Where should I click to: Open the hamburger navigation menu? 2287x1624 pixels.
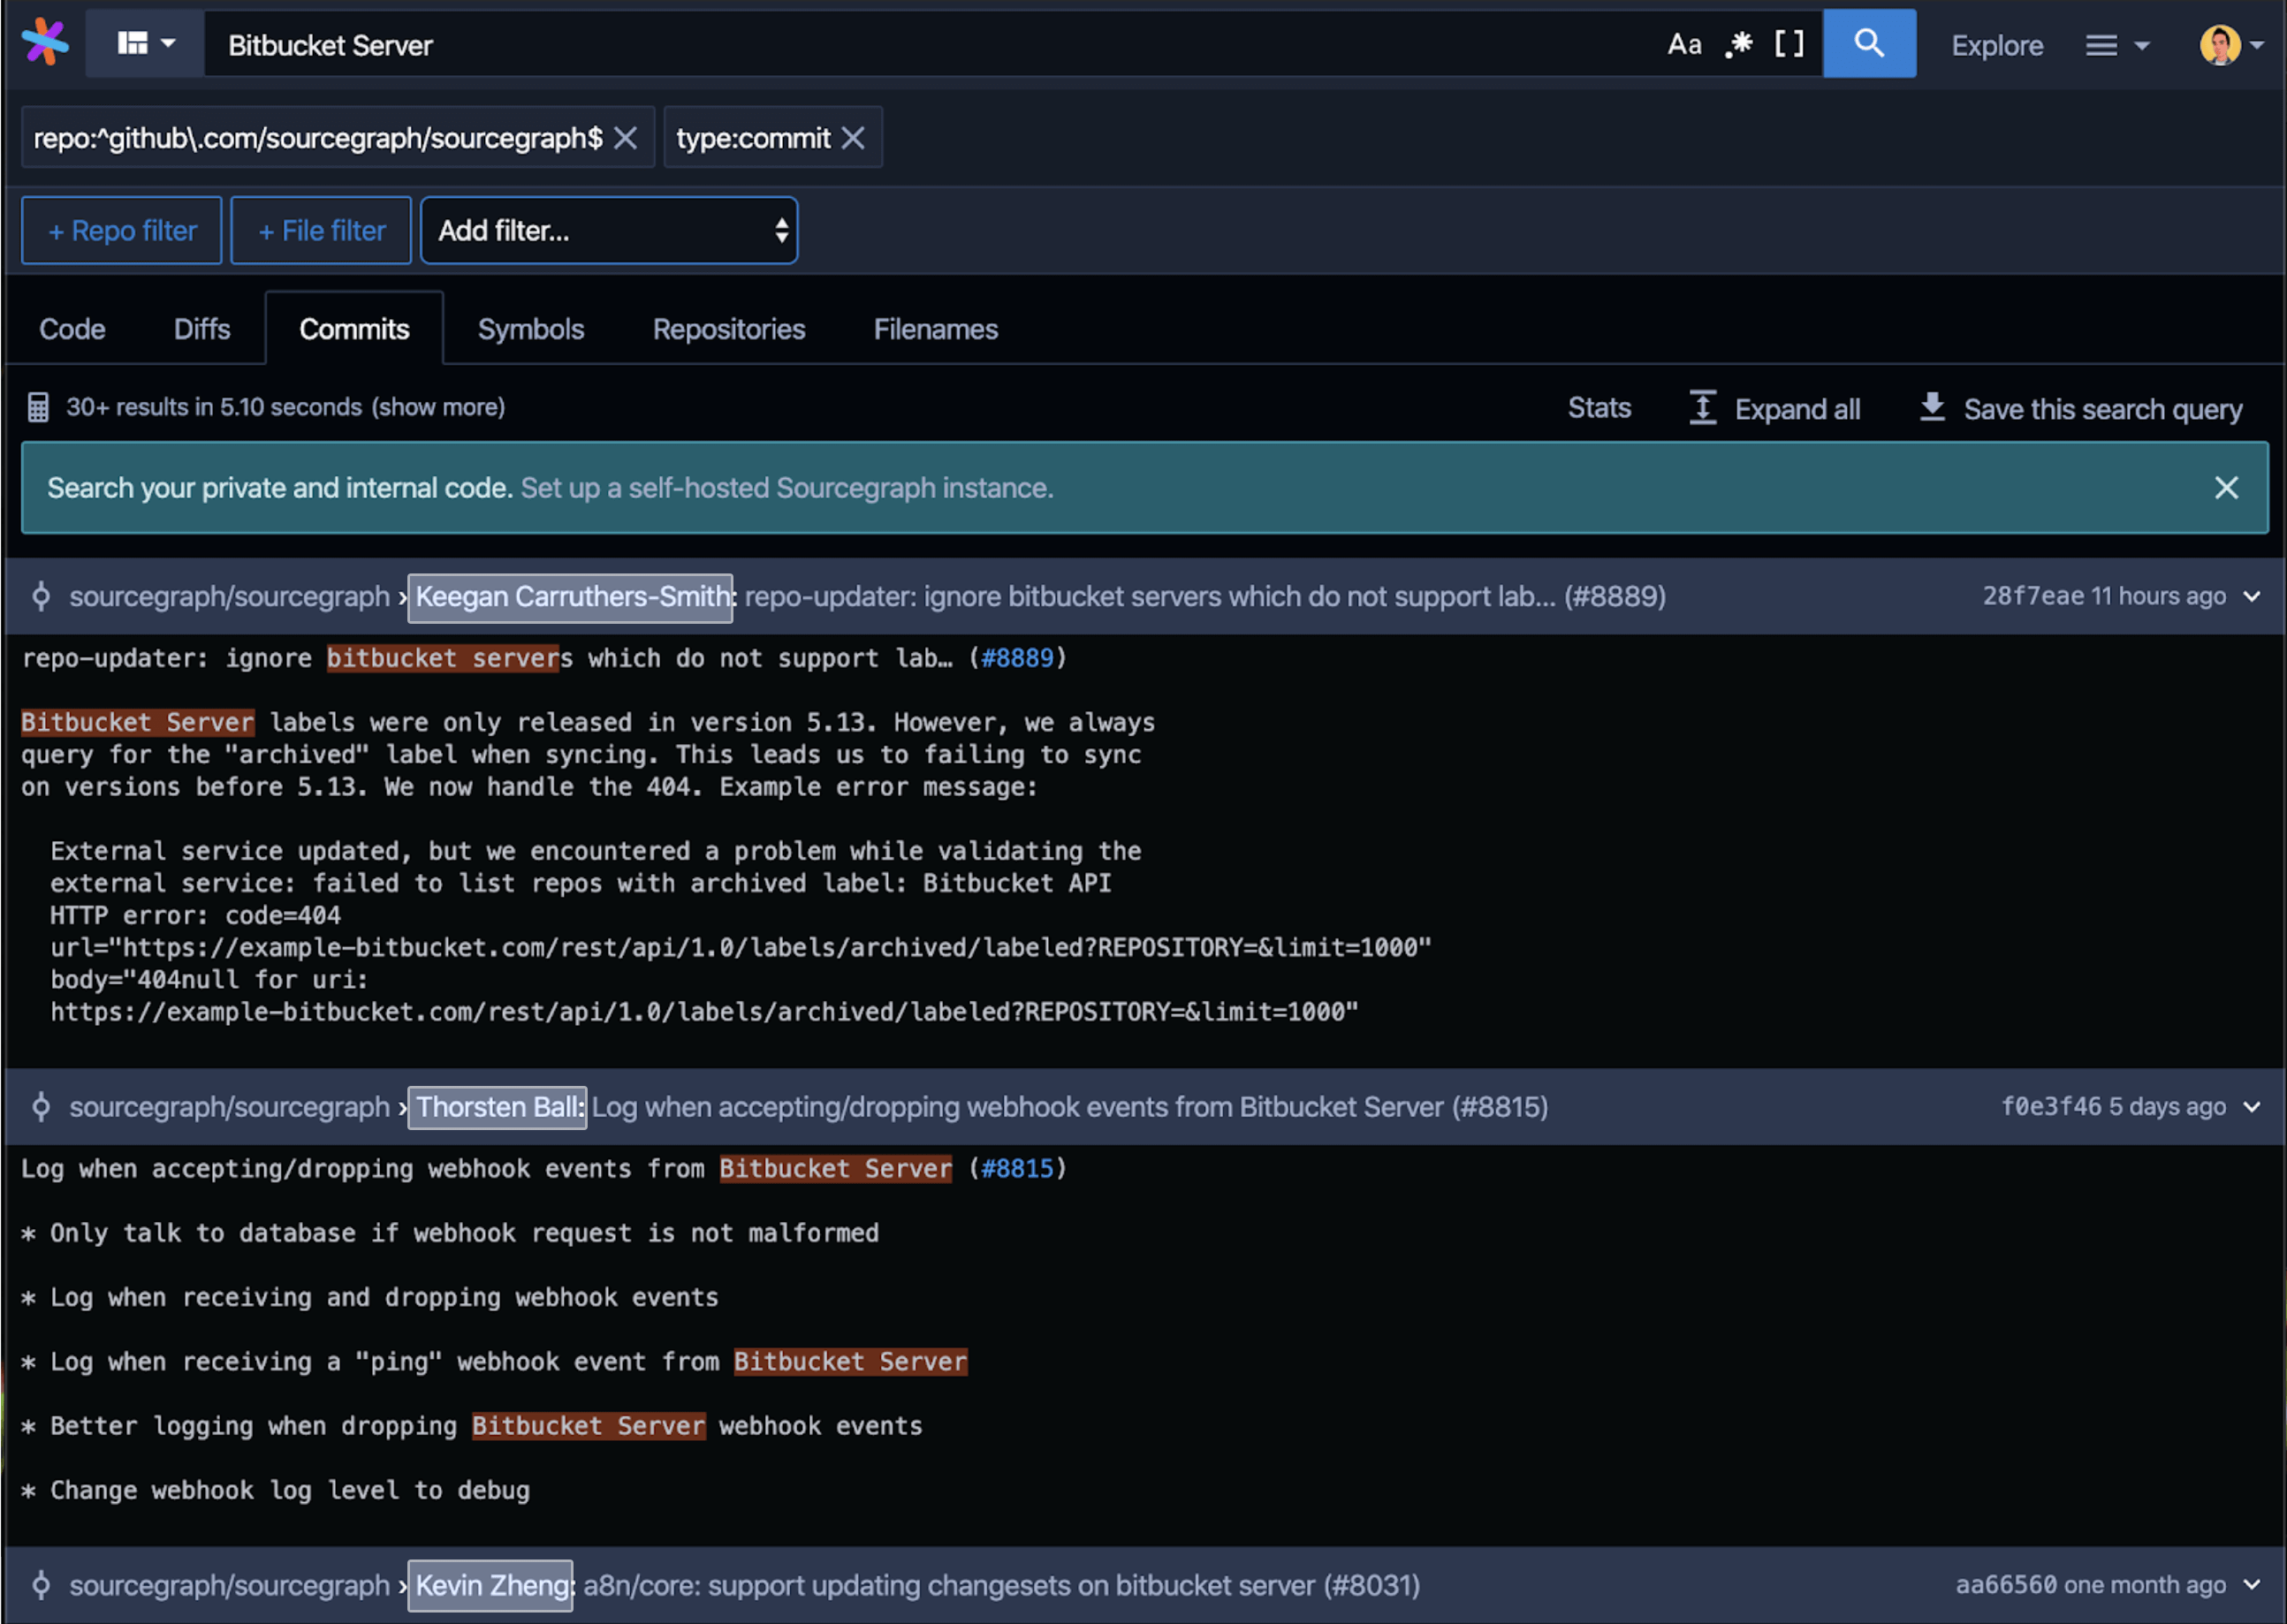2116,46
